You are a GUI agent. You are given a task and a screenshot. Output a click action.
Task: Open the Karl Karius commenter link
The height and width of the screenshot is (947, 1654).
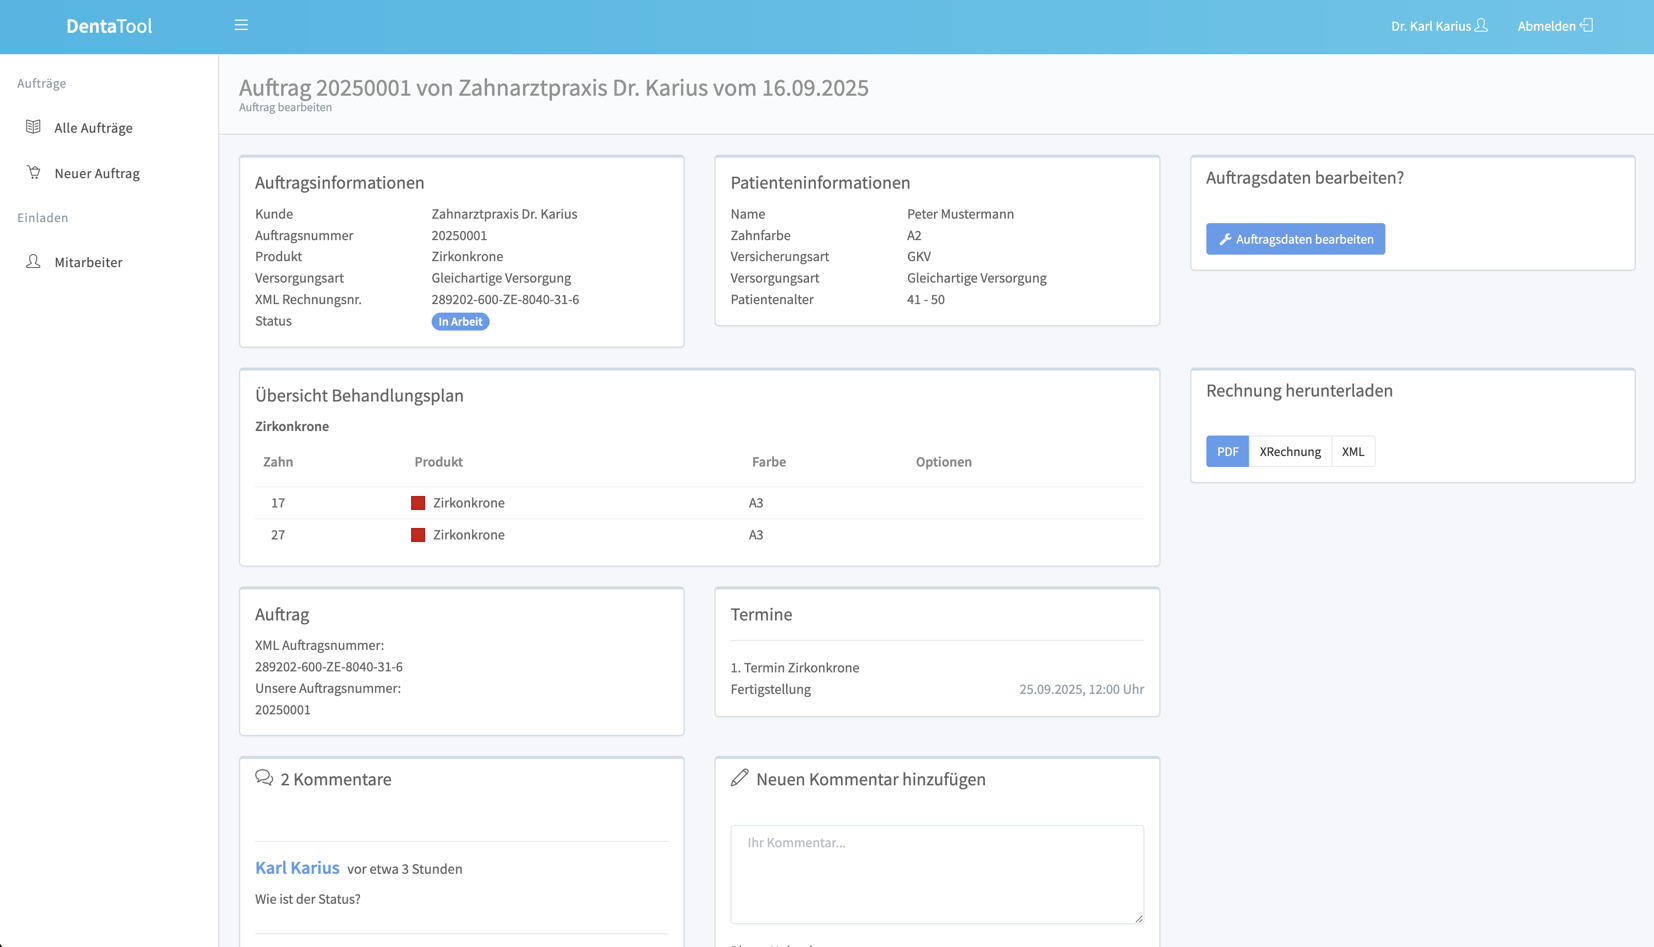(297, 868)
